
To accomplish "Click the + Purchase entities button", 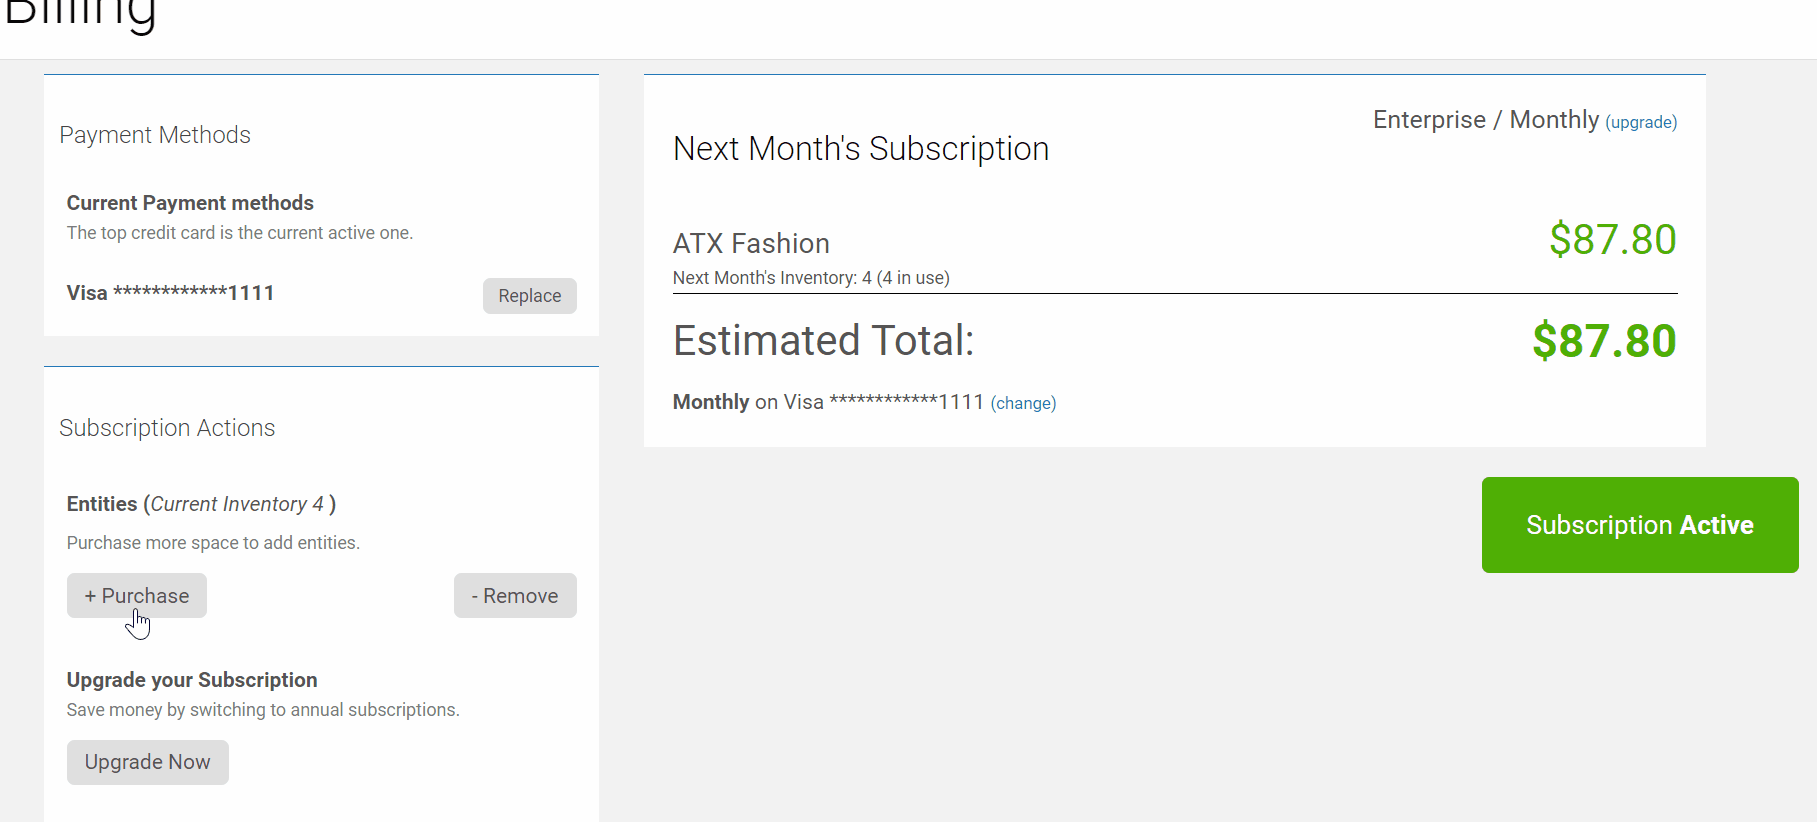I will pyautogui.click(x=137, y=596).
